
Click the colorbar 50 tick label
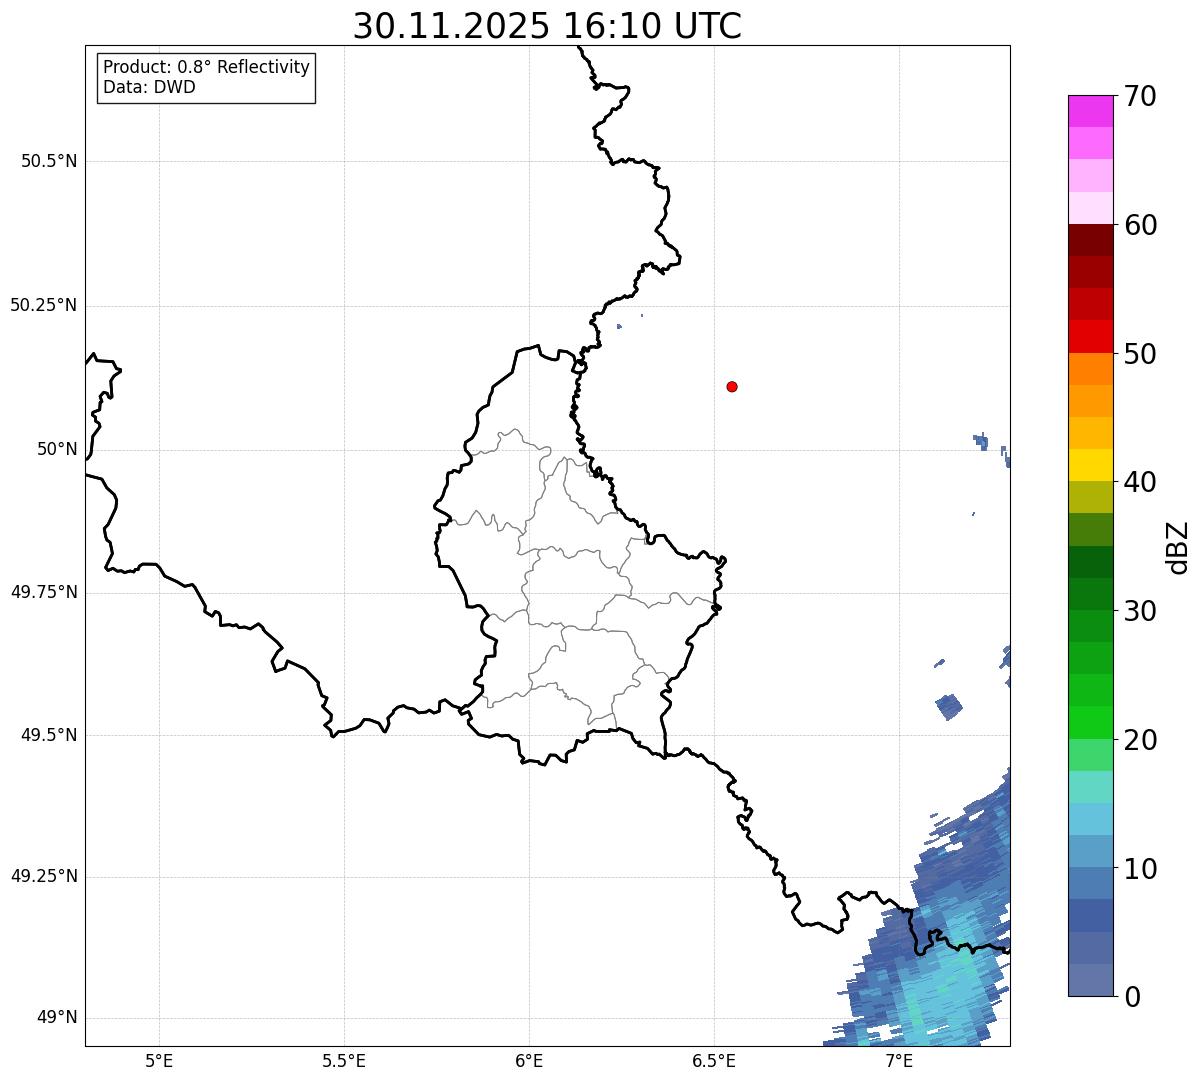tap(1139, 354)
